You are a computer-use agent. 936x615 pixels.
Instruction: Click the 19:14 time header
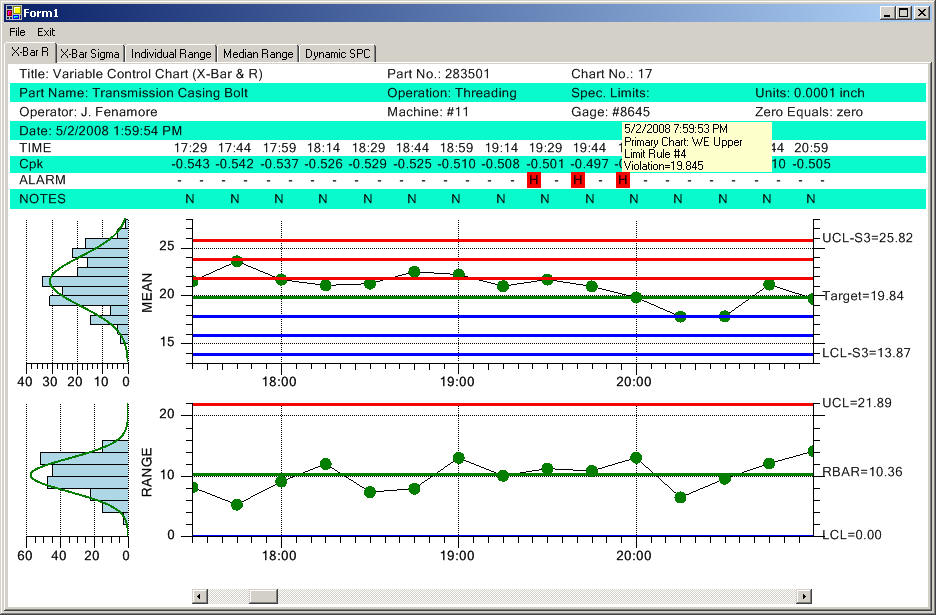point(501,147)
